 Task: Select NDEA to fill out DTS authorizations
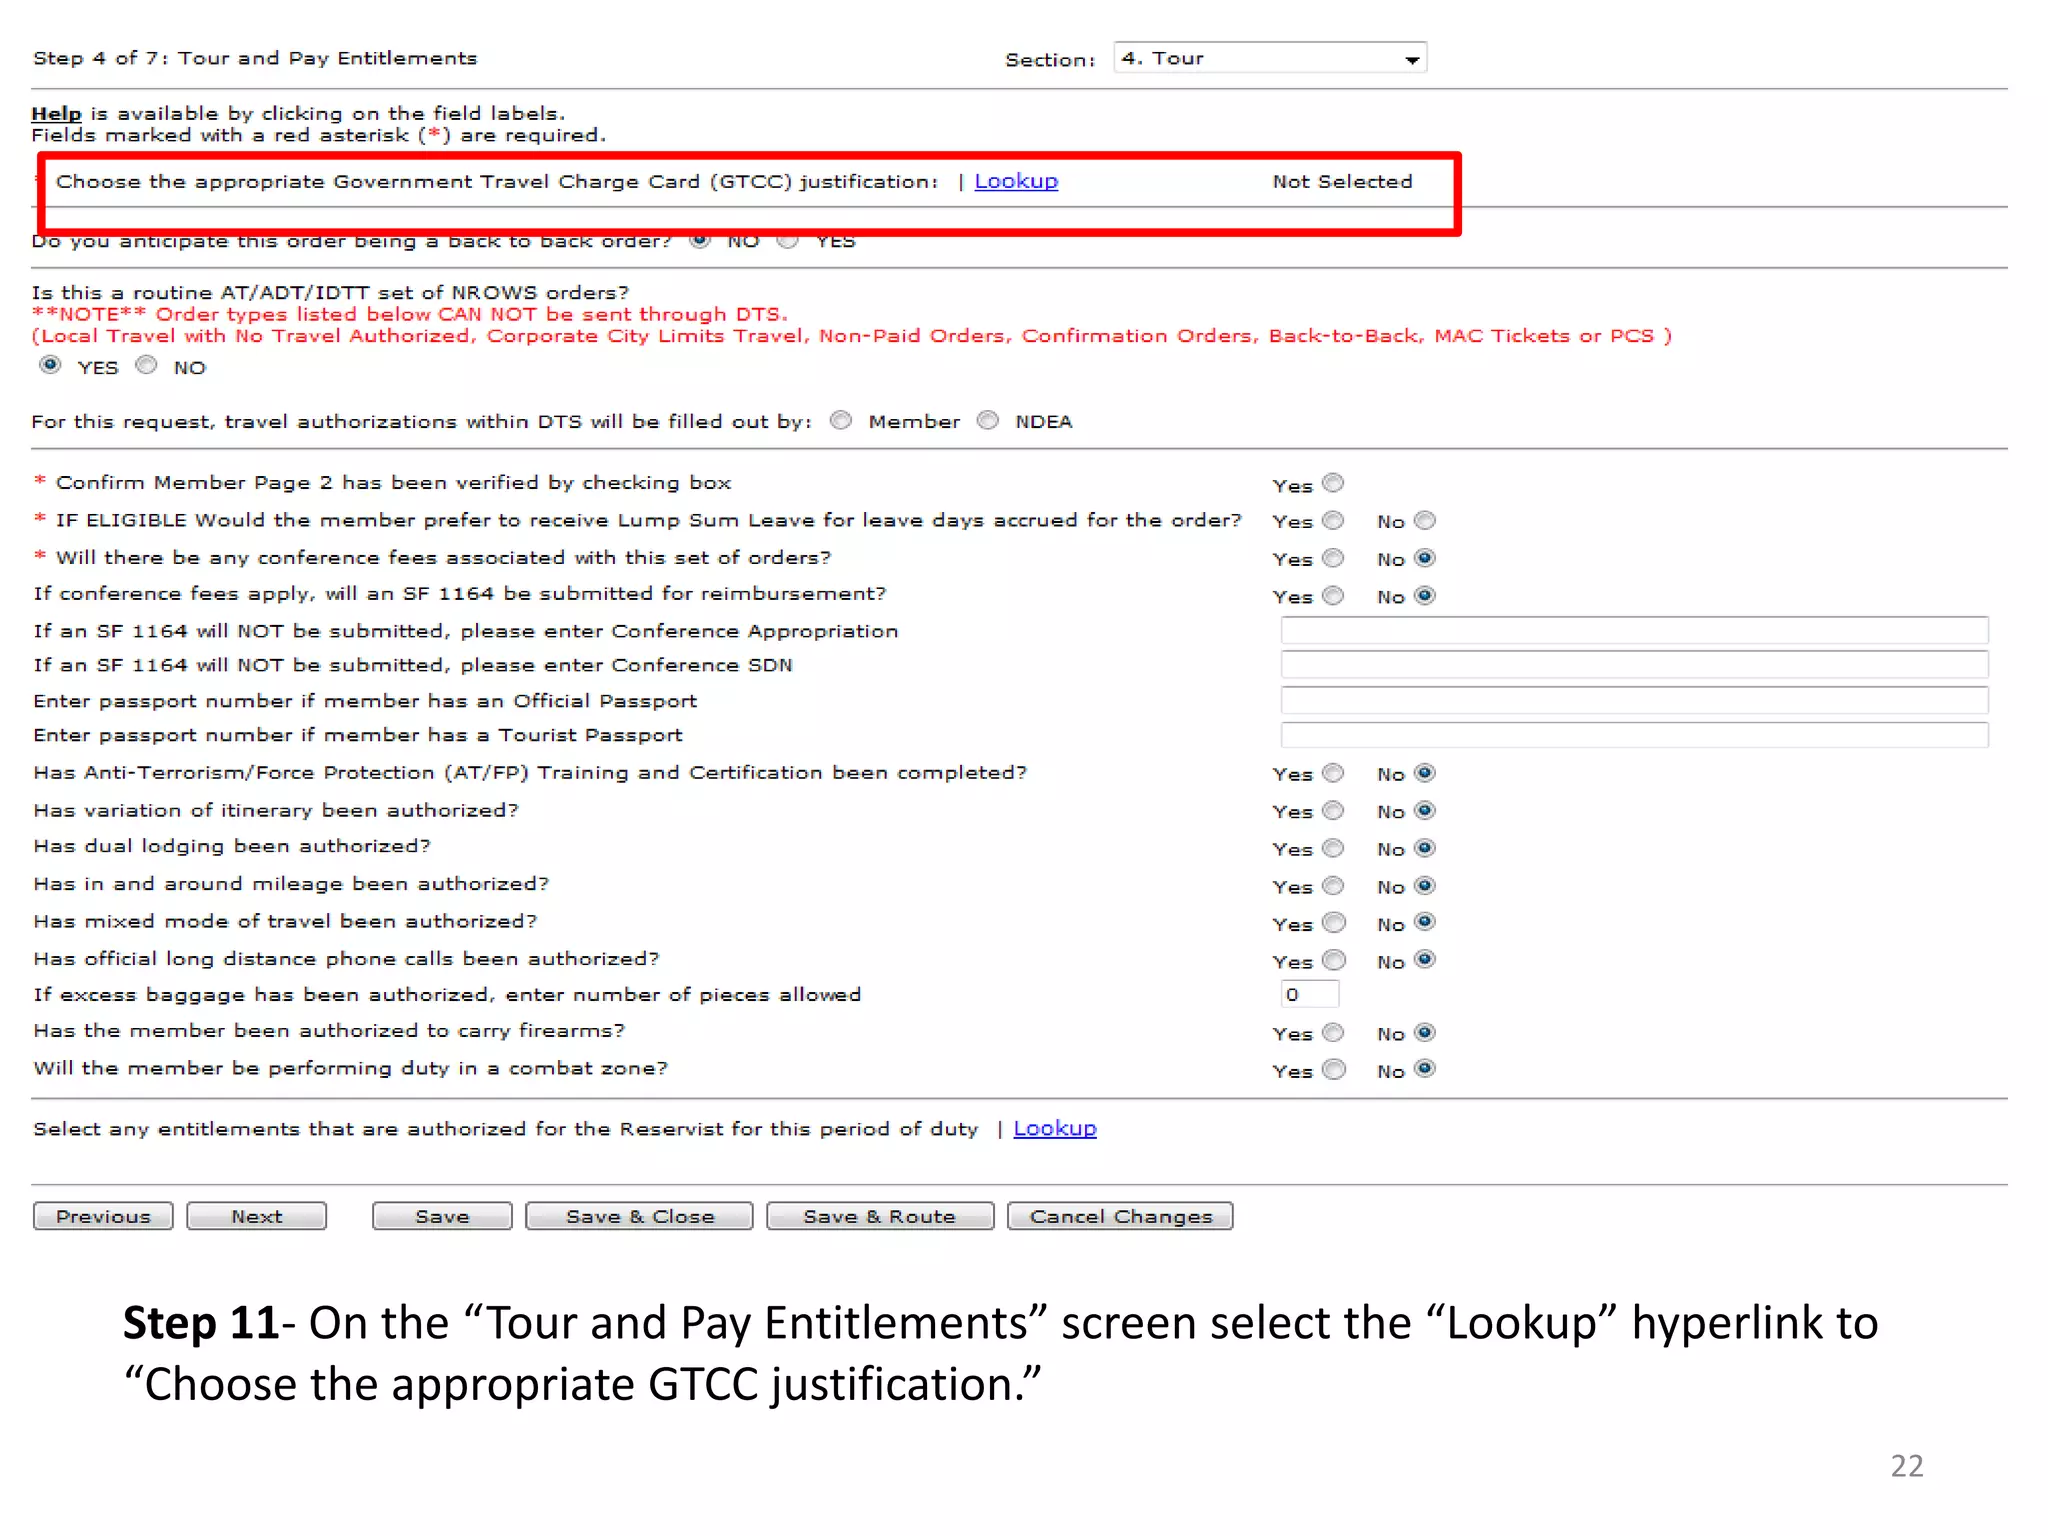(988, 420)
